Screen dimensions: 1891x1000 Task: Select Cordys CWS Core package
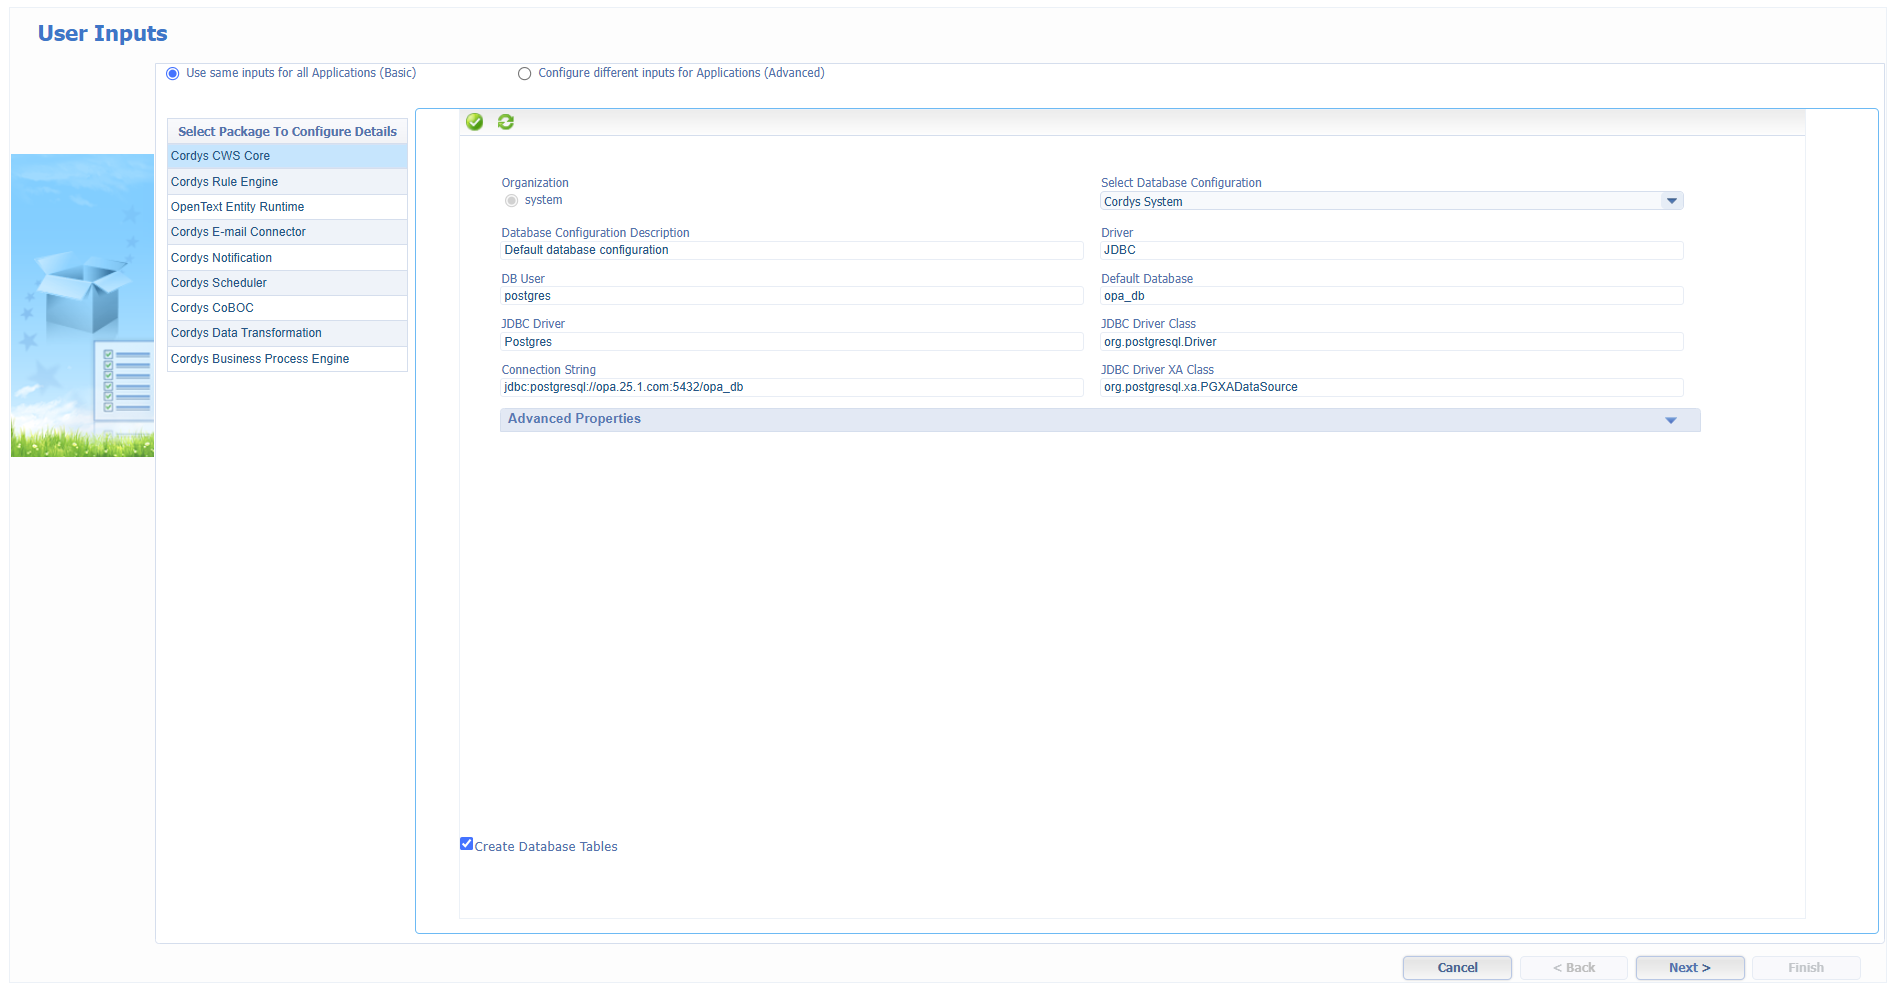287,156
